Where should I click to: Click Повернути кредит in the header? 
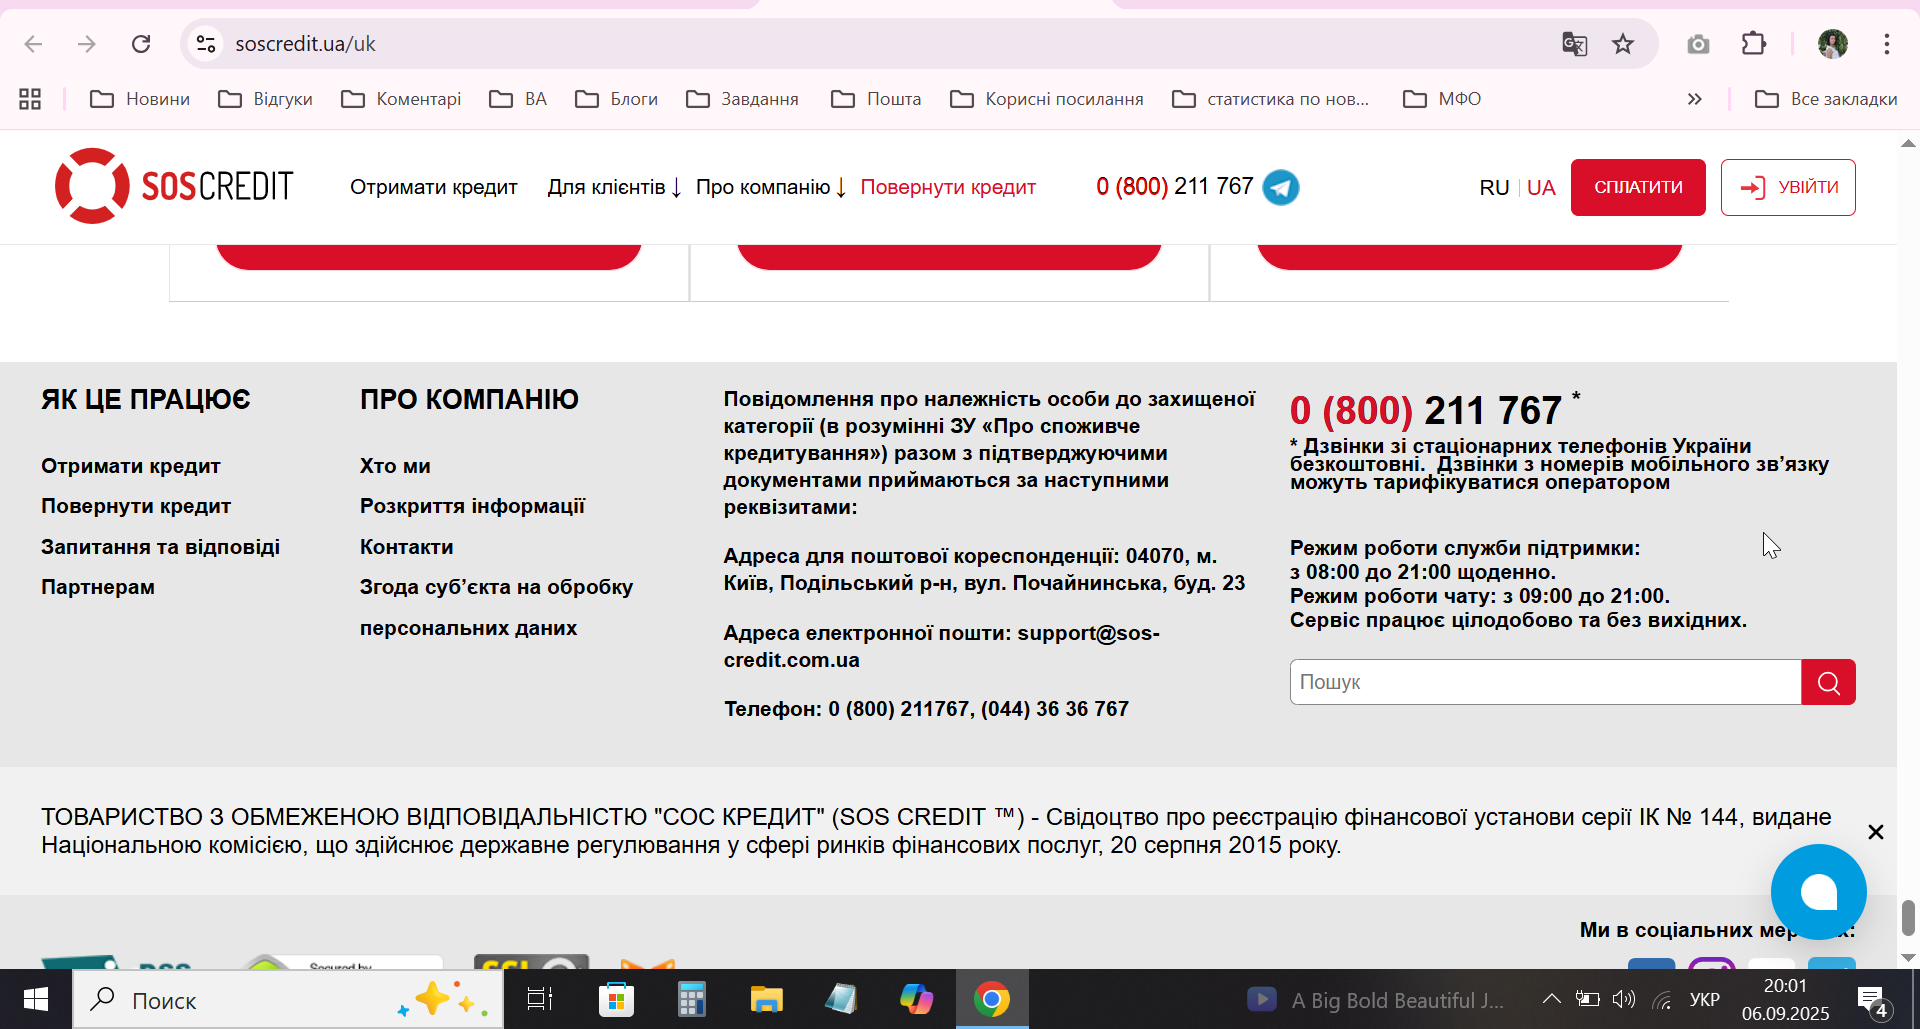[948, 187]
